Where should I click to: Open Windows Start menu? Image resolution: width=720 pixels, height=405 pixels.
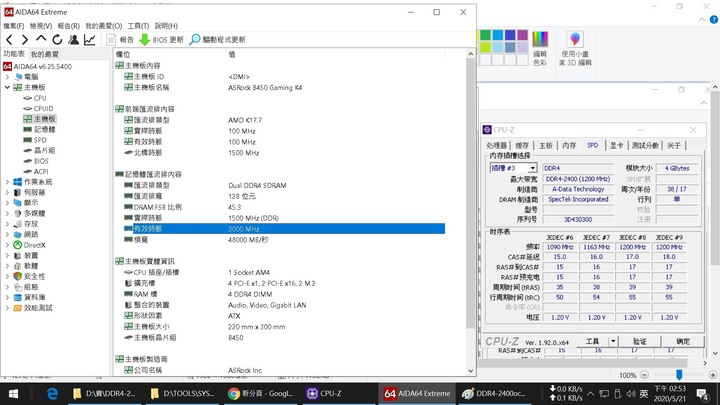[x=13, y=394]
